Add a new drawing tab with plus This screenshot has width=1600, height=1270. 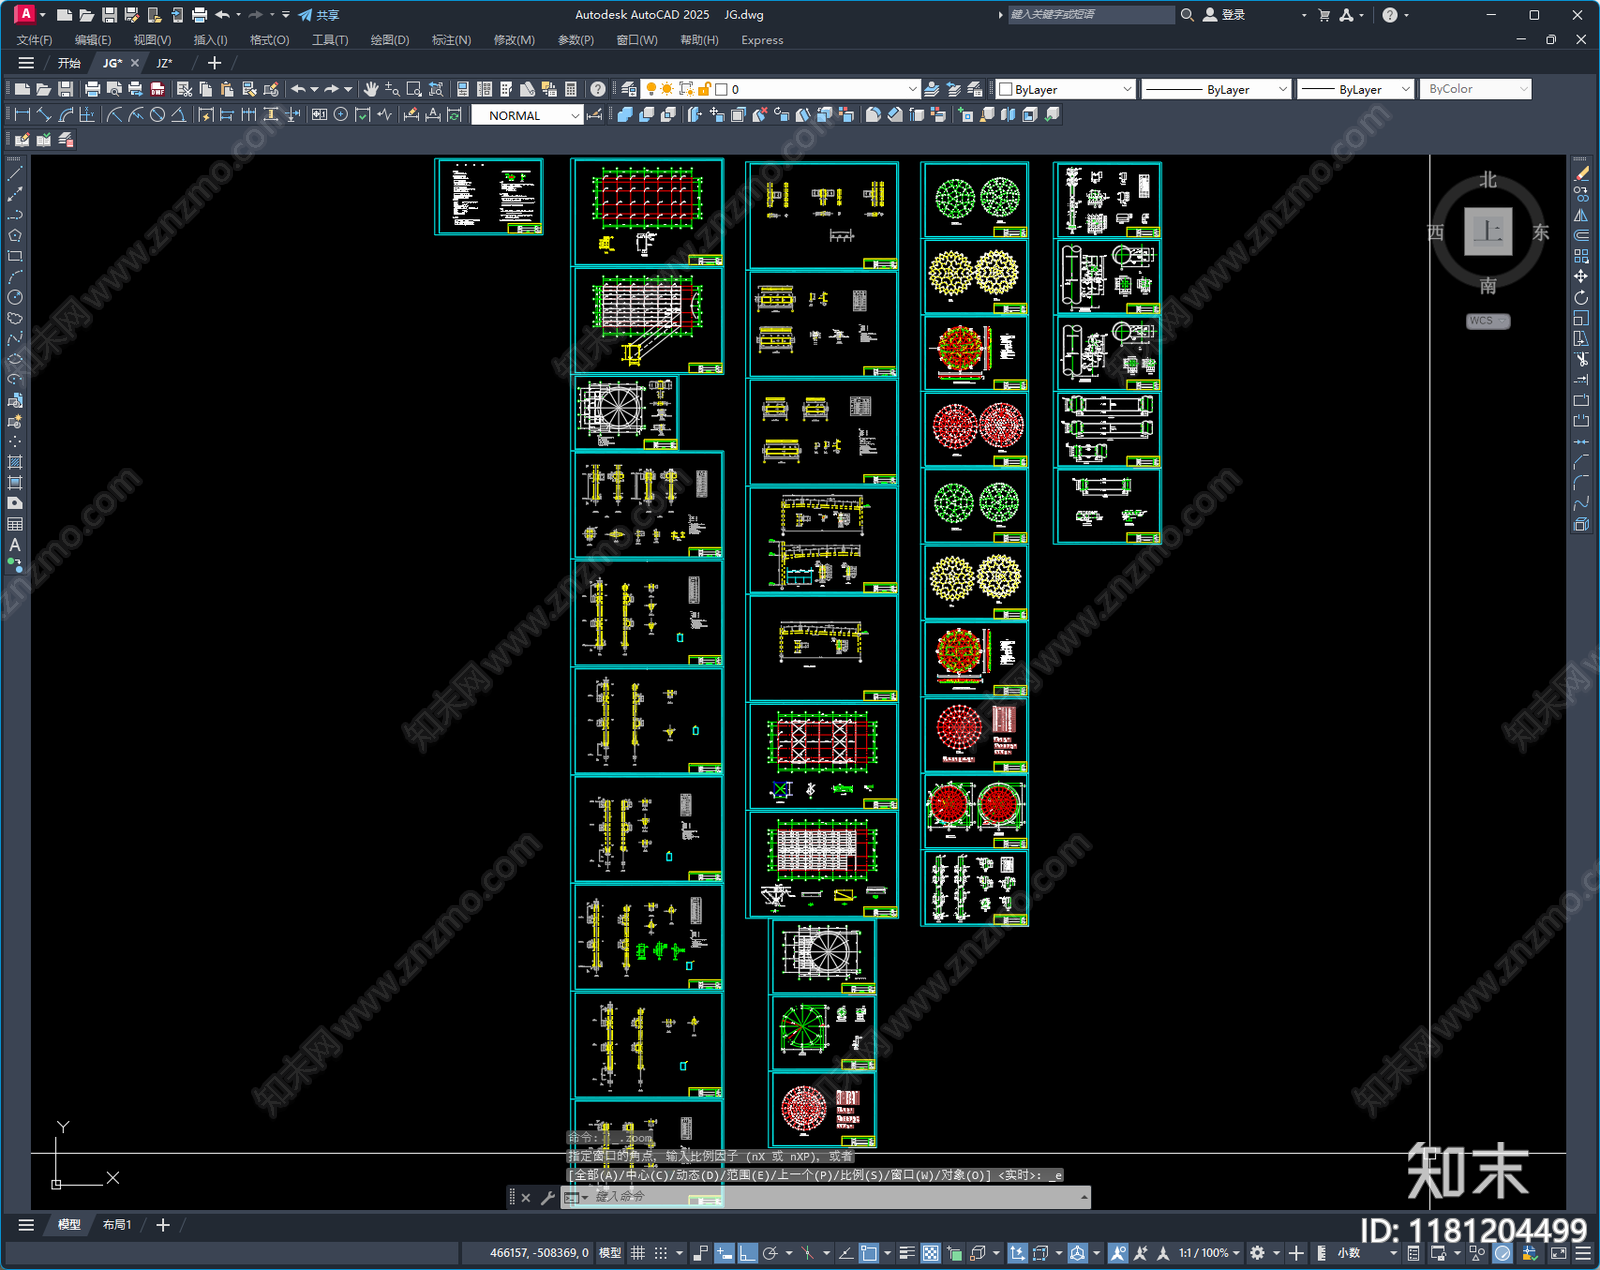[214, 63]
